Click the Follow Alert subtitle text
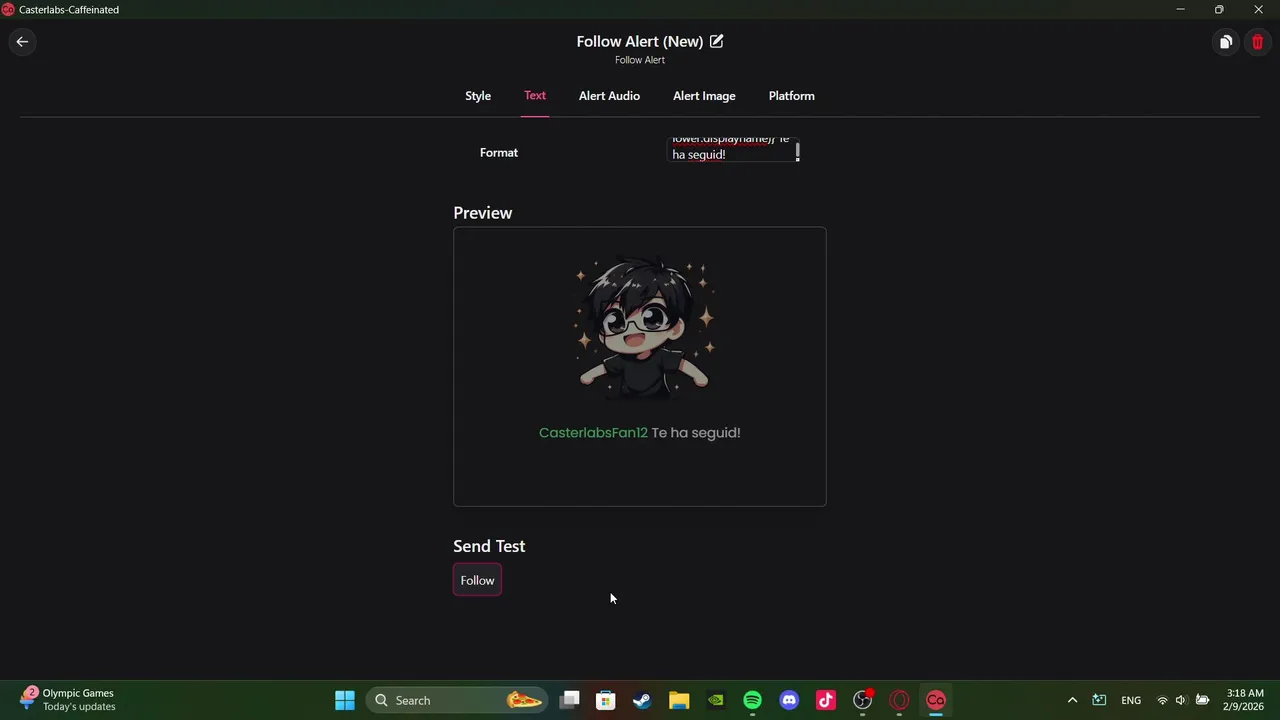This screenshot has width=1280, height=720. click(x=640, y=60)
